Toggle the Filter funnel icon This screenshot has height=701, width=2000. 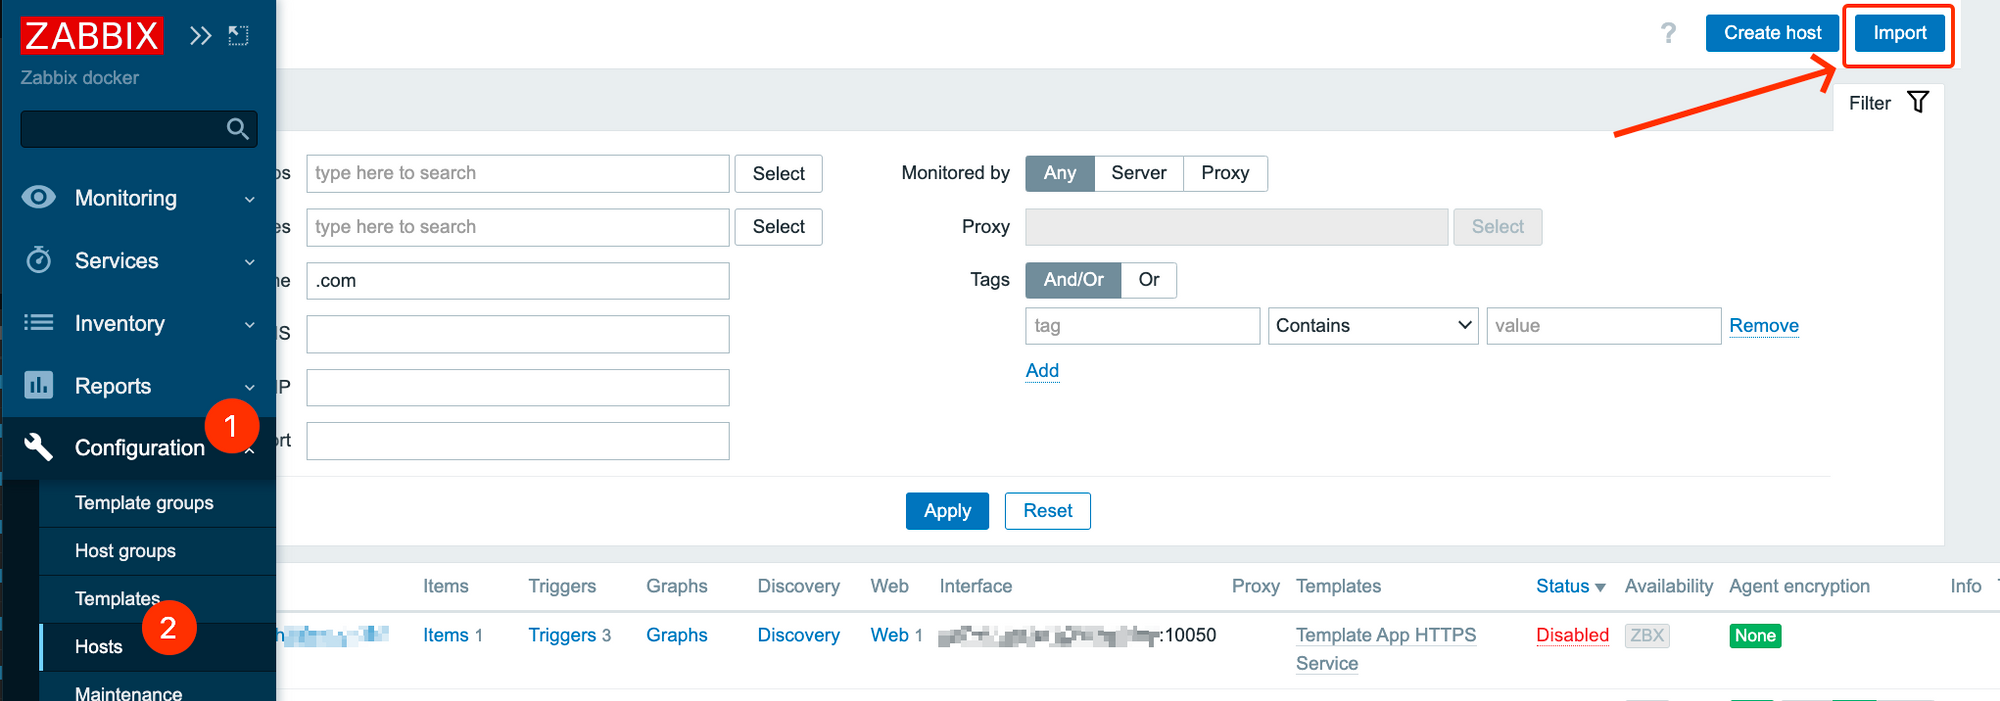[x=1917, y=102]
